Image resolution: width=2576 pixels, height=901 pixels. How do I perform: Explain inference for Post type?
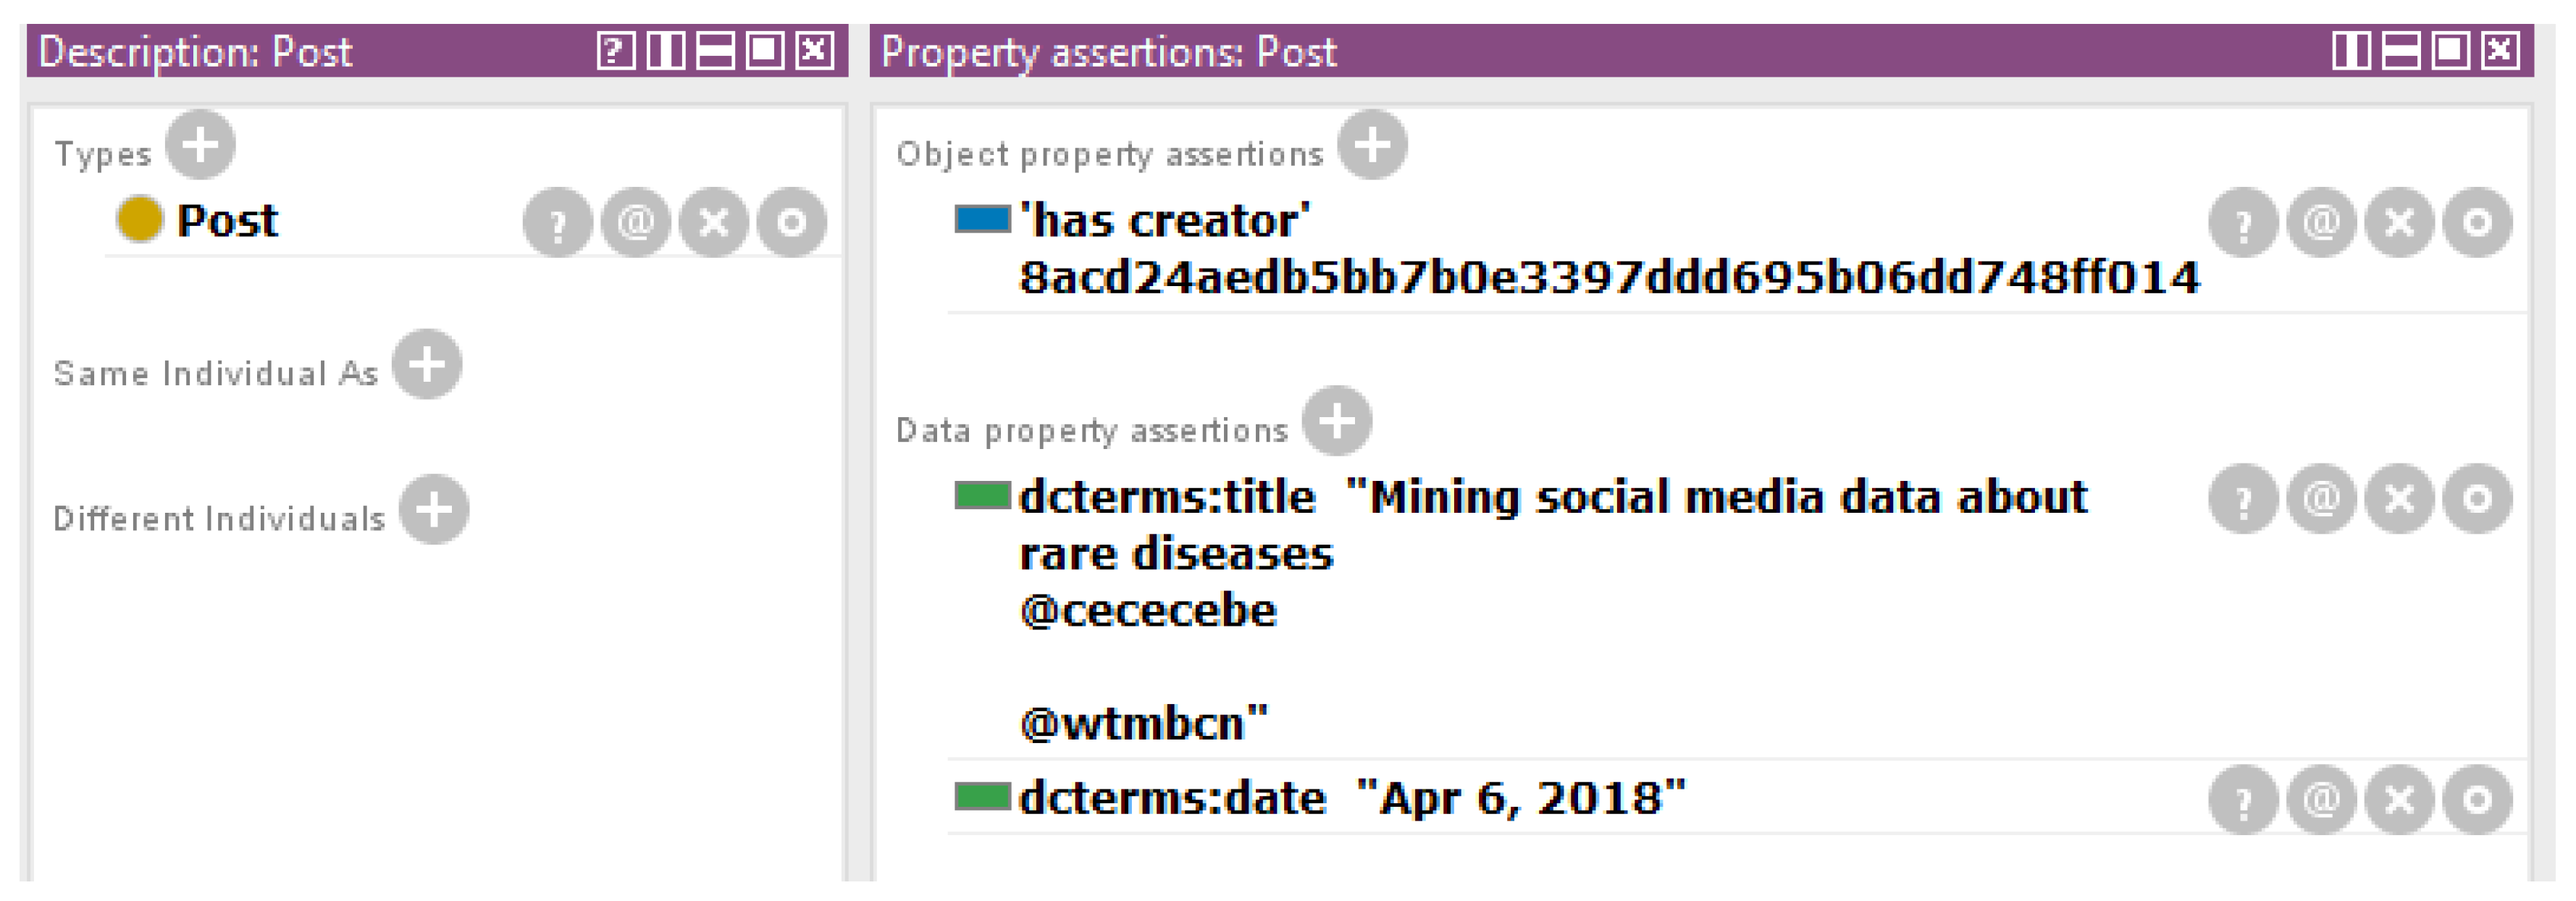click(x=558, y=222)
